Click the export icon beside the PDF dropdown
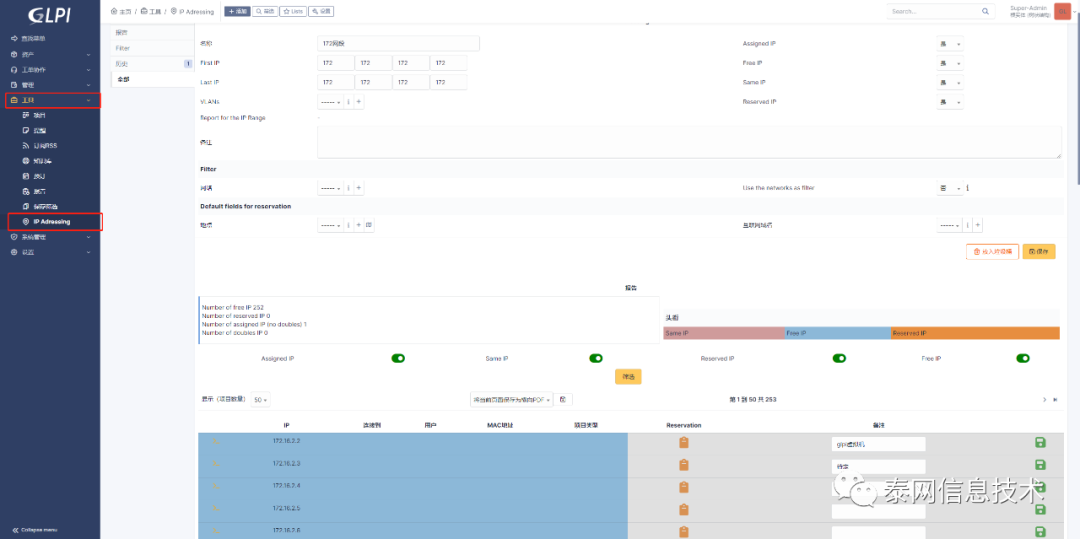Image resolution: width=1080 pixels, height=539 pixels. 563,399
